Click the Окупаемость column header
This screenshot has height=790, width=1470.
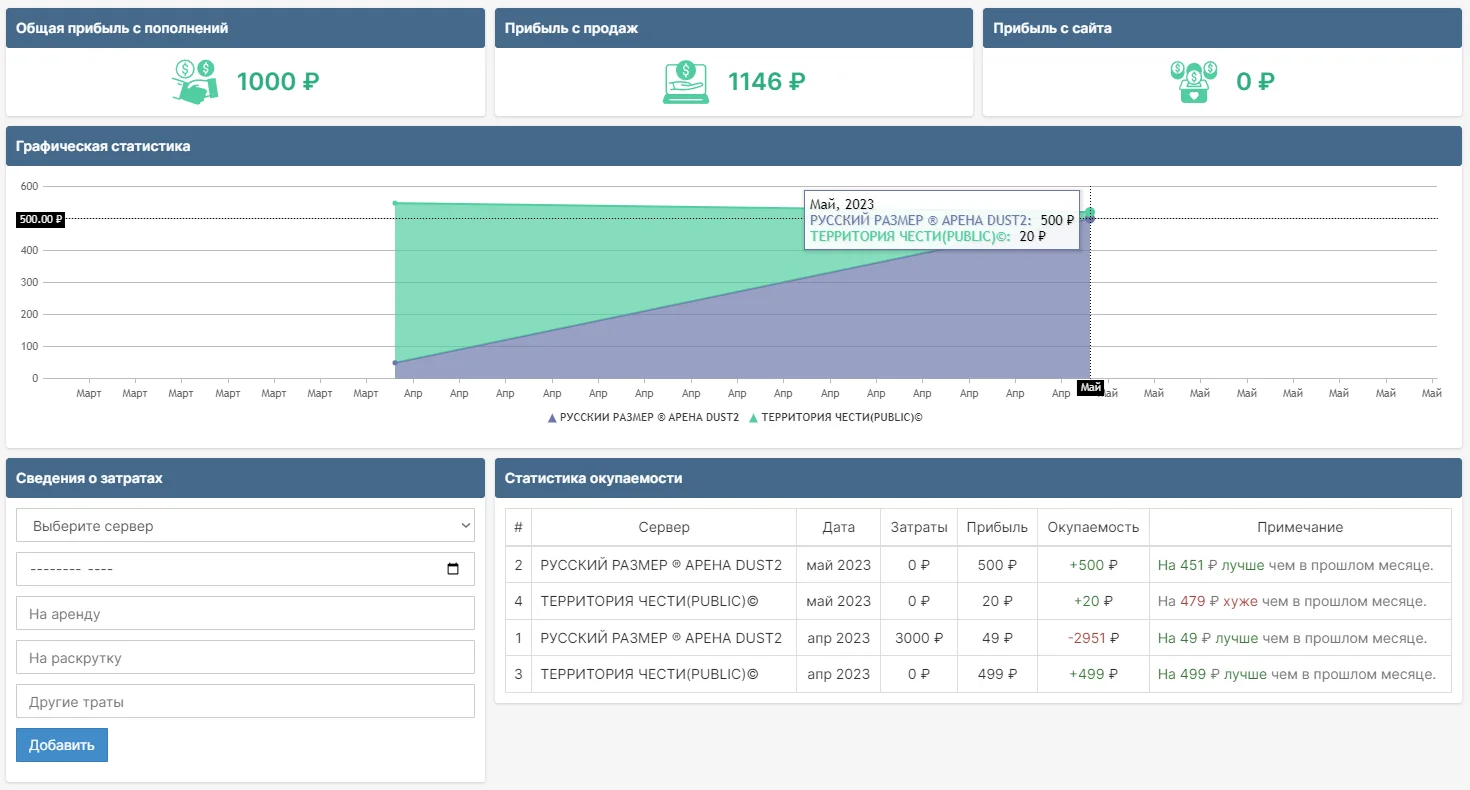[1092, 527]
